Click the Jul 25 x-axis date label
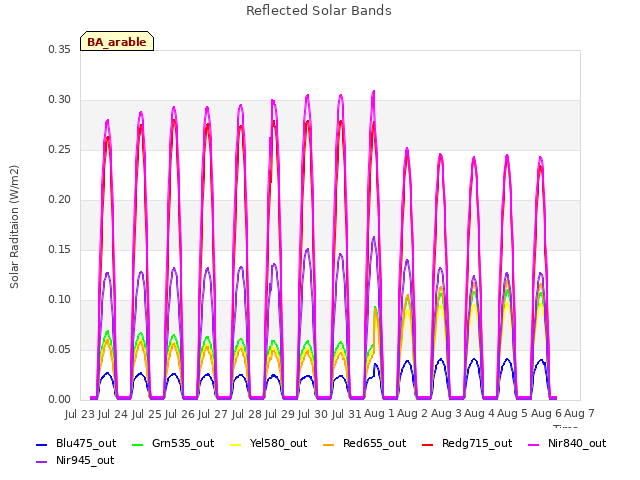 pyautogui.click(x=147, y=414)
